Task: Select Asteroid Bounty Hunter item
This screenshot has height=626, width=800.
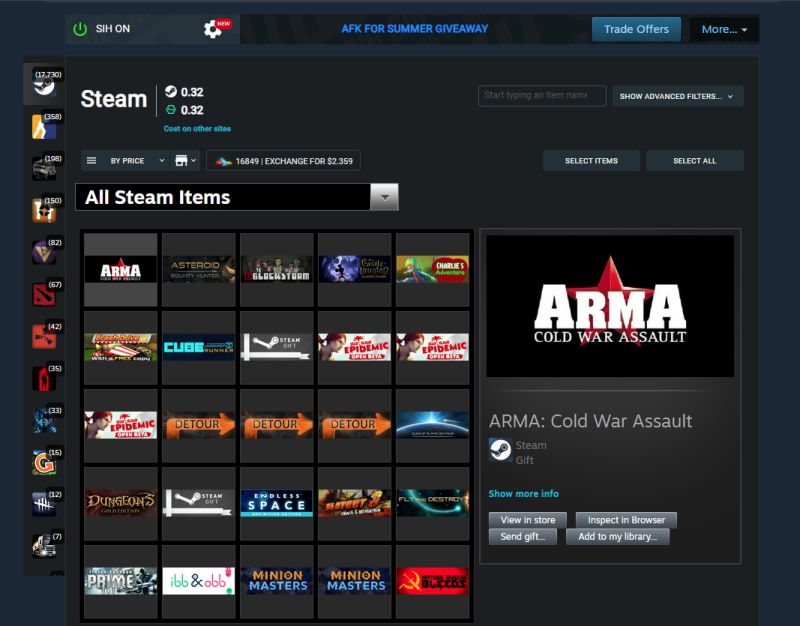Action: tap(198, 270)
